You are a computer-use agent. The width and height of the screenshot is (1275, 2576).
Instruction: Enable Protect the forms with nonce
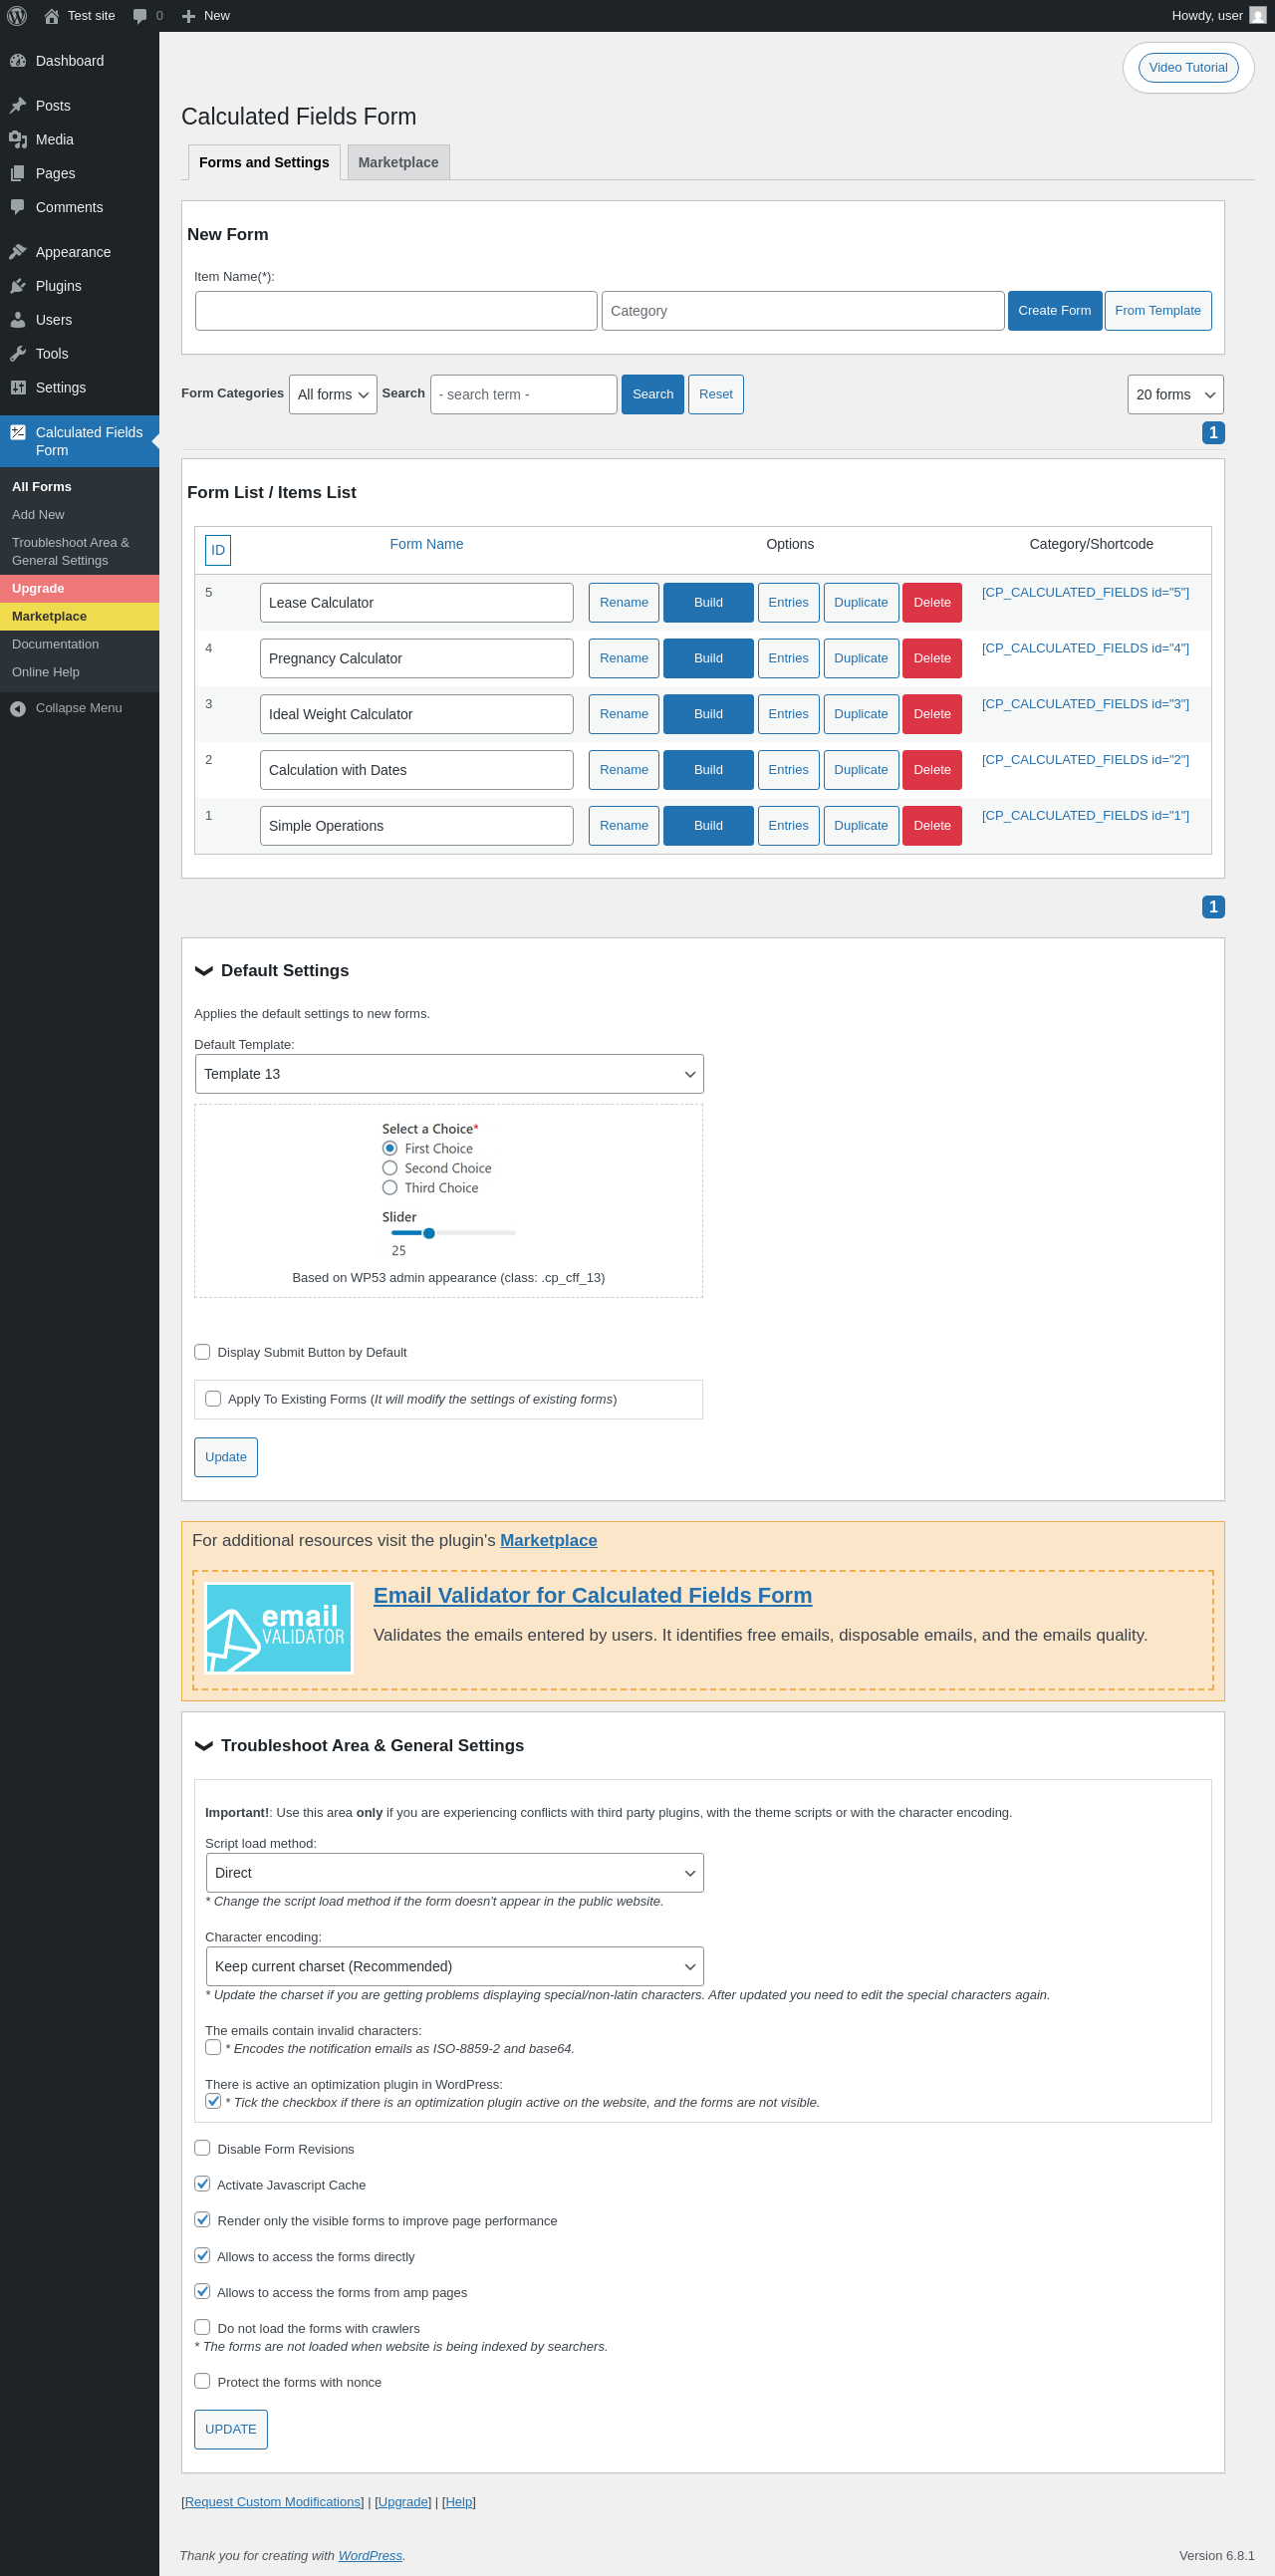pos(202,2381)
